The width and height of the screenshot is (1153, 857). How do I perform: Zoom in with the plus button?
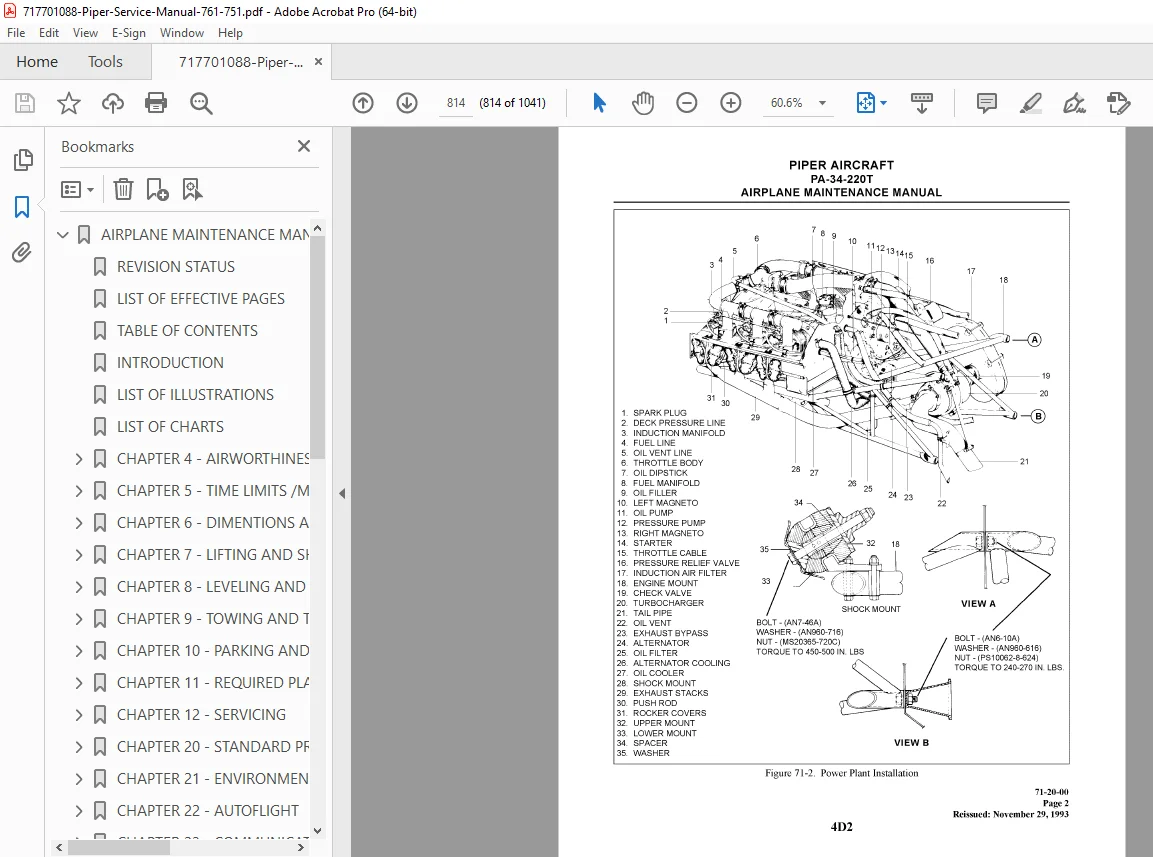(730, 103)
